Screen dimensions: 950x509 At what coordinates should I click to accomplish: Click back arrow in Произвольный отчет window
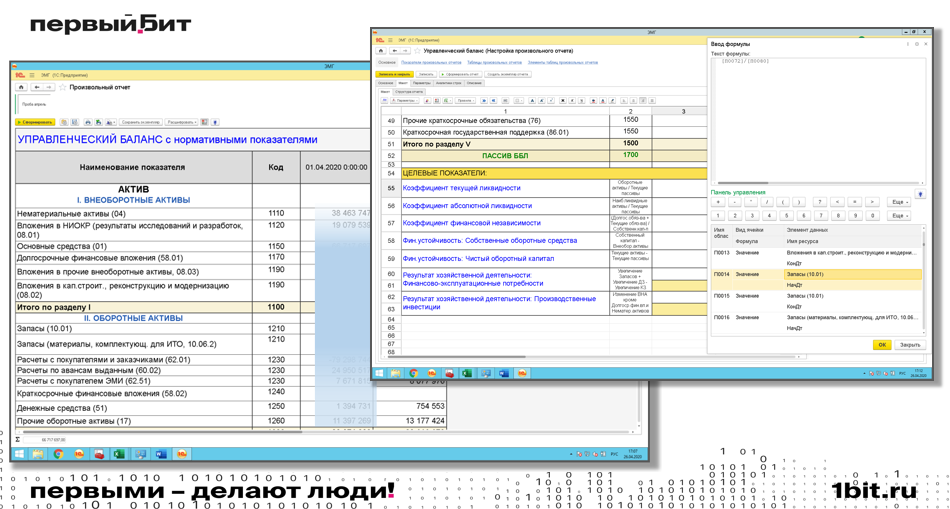37,87
